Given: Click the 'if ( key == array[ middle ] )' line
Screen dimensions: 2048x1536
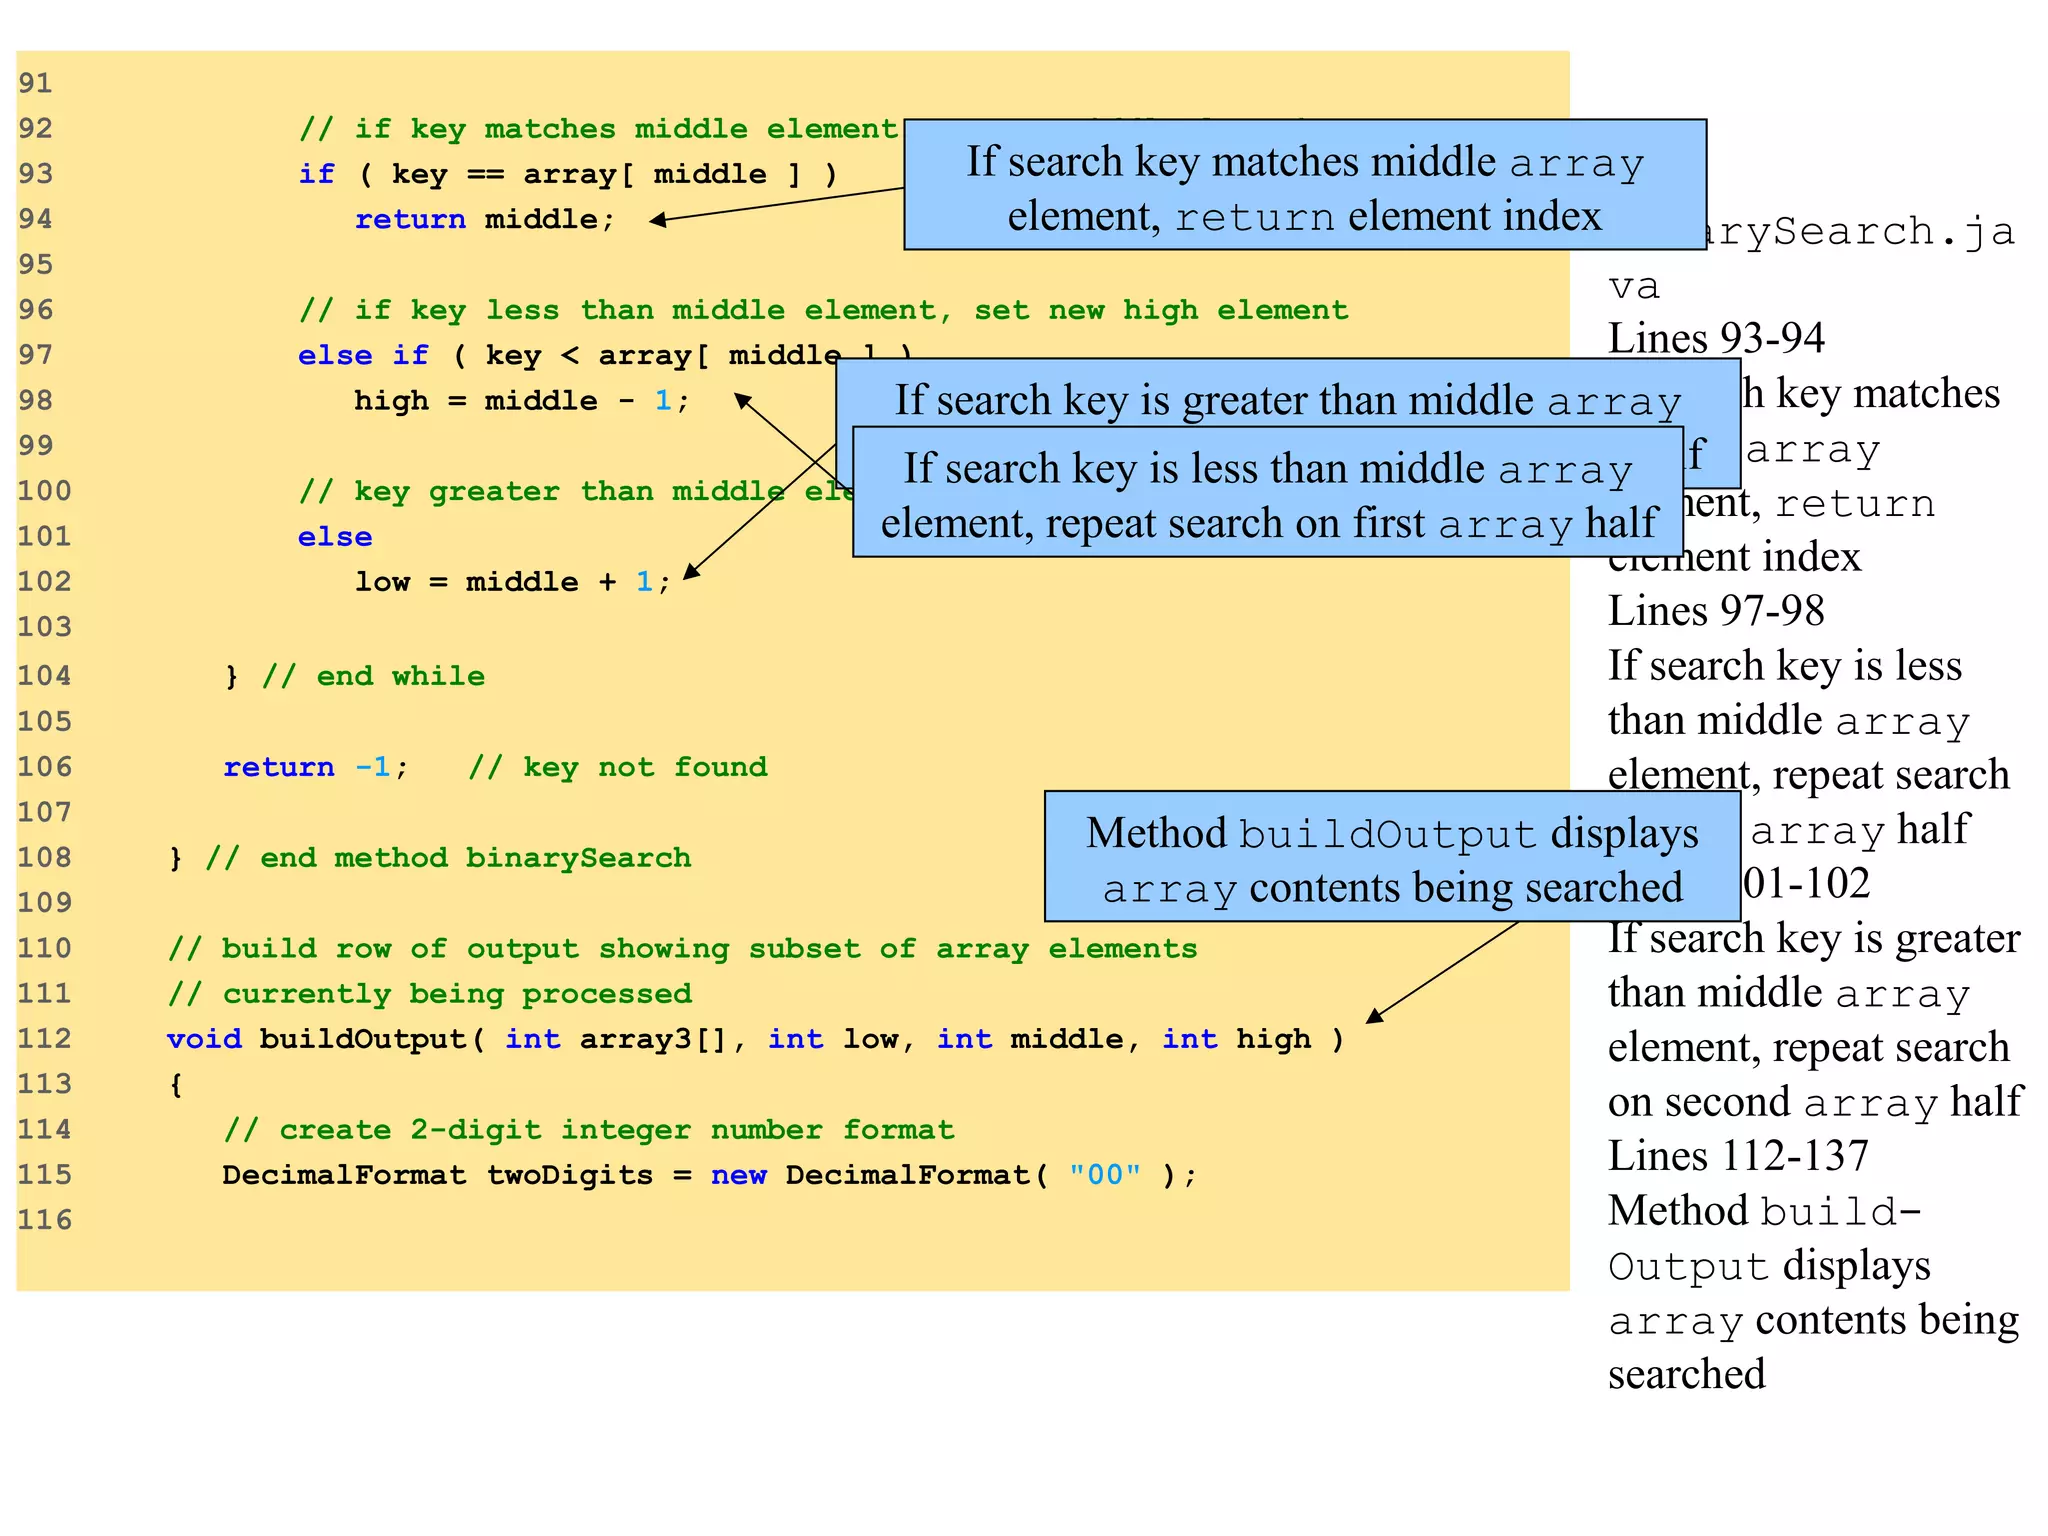Looking at the screenshot, I should tap(568, 174).
